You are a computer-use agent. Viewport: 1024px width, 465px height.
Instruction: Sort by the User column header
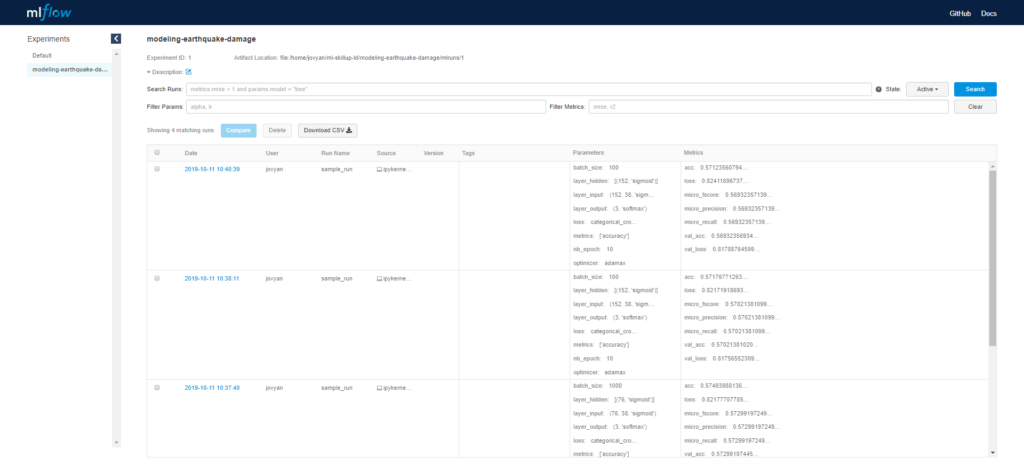[272, 153]
